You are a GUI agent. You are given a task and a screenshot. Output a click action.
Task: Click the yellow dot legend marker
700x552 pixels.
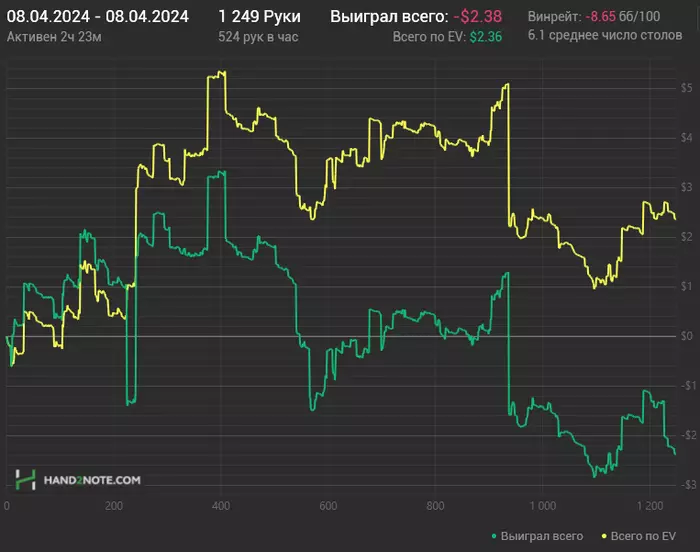point(606,537)
